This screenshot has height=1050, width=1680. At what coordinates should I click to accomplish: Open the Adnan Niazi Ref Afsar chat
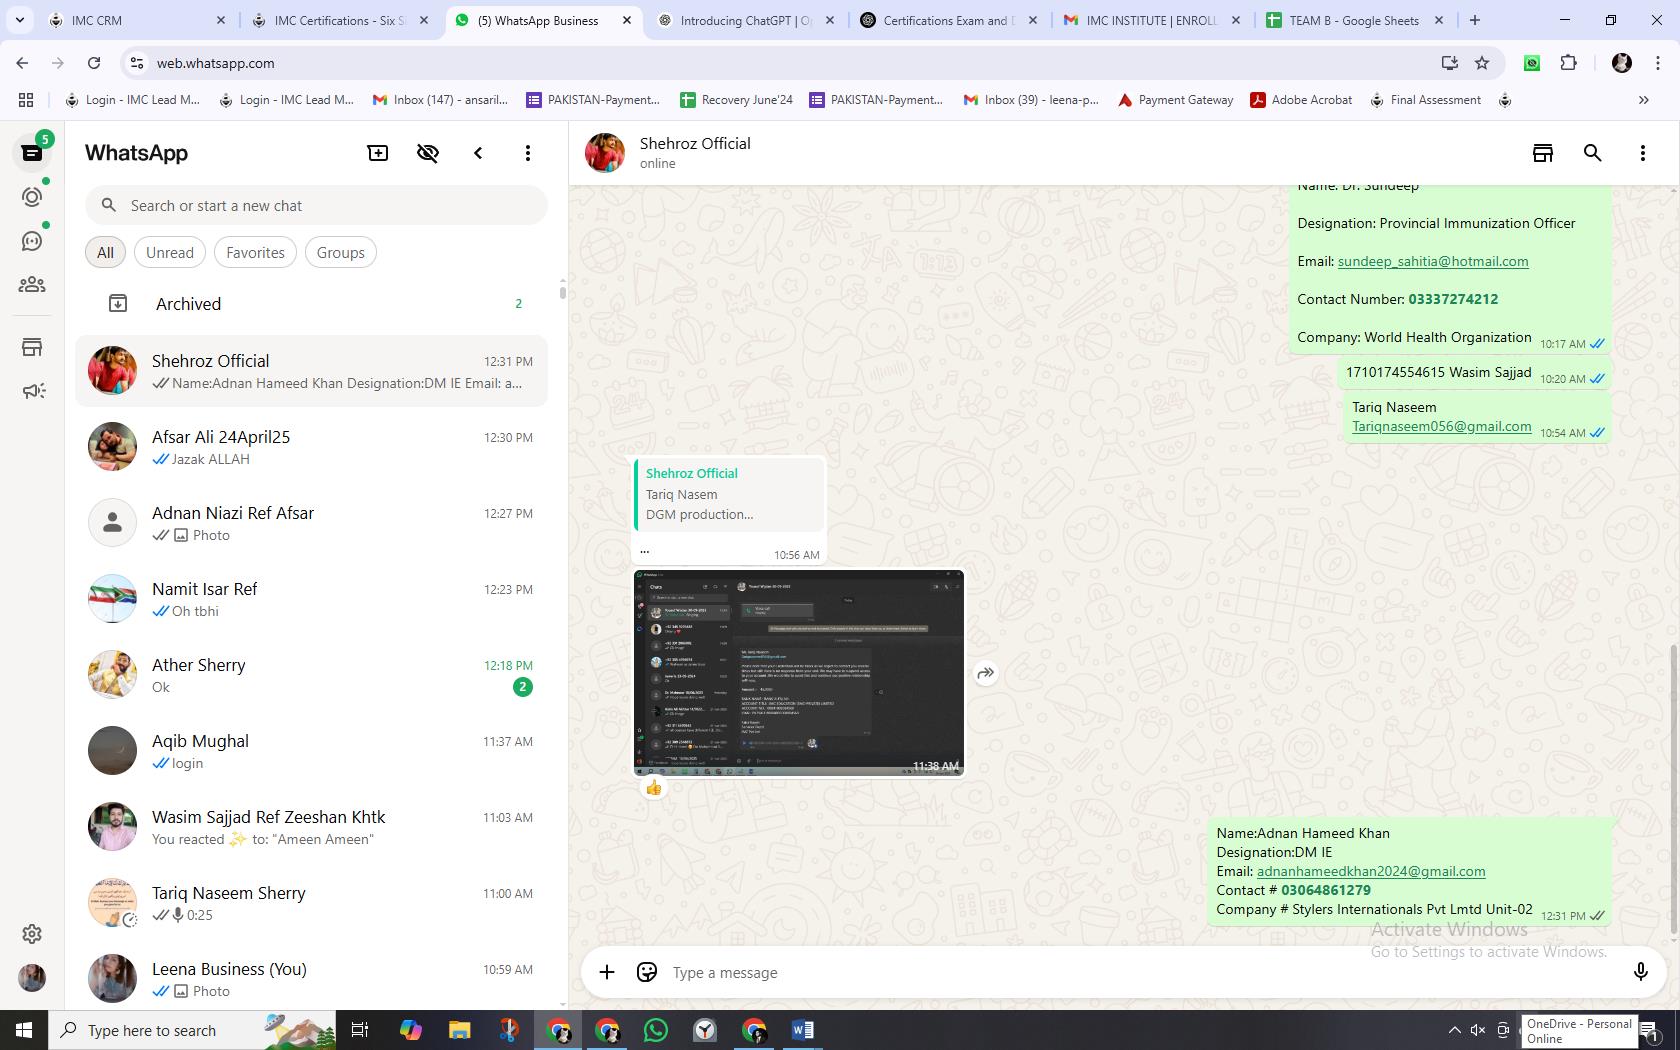click(311, 523)
